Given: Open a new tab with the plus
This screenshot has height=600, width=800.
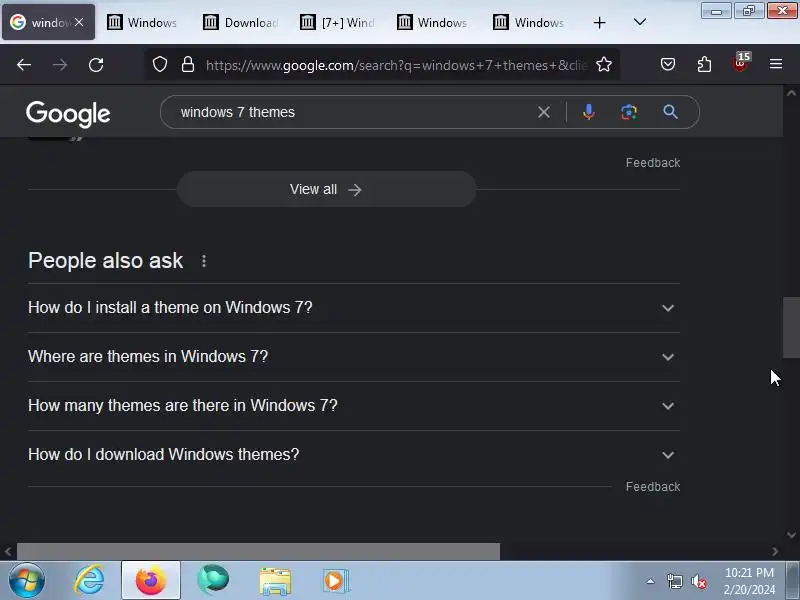Looking at the screenshot, I should pos(599,22).
